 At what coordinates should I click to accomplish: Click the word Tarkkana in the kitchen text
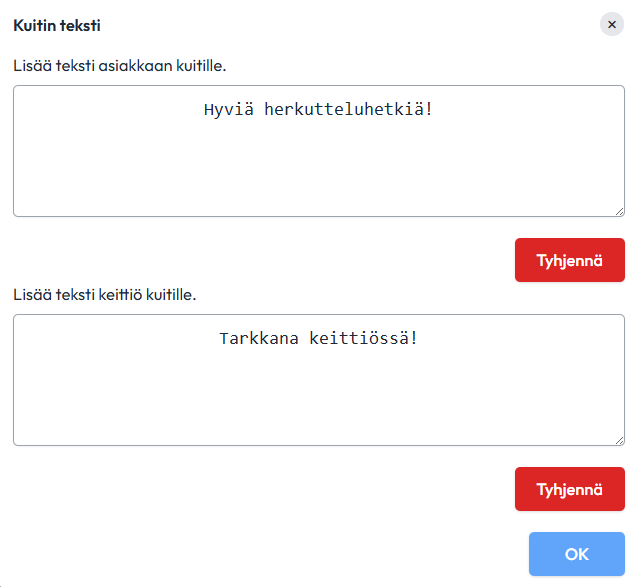259,338
